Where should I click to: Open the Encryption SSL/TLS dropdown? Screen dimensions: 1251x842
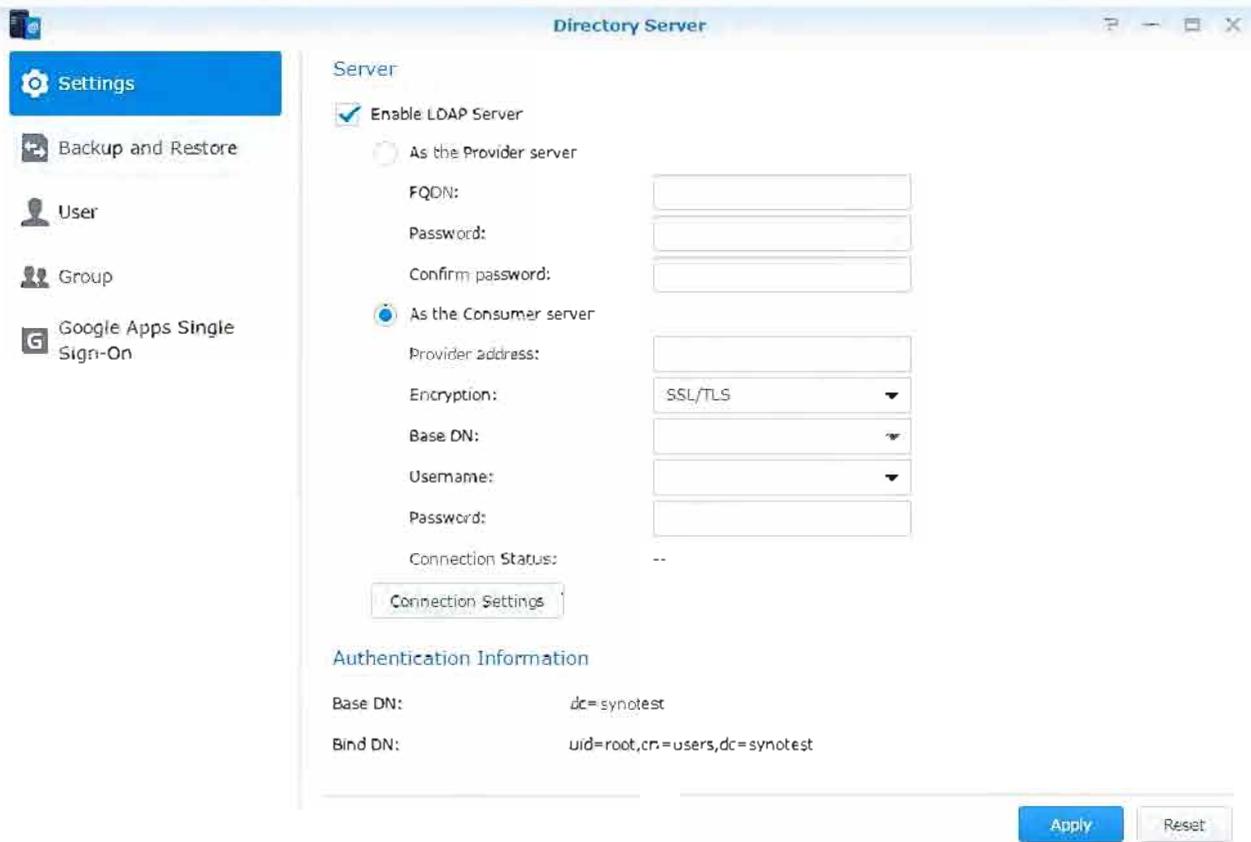tap(782, 395)
